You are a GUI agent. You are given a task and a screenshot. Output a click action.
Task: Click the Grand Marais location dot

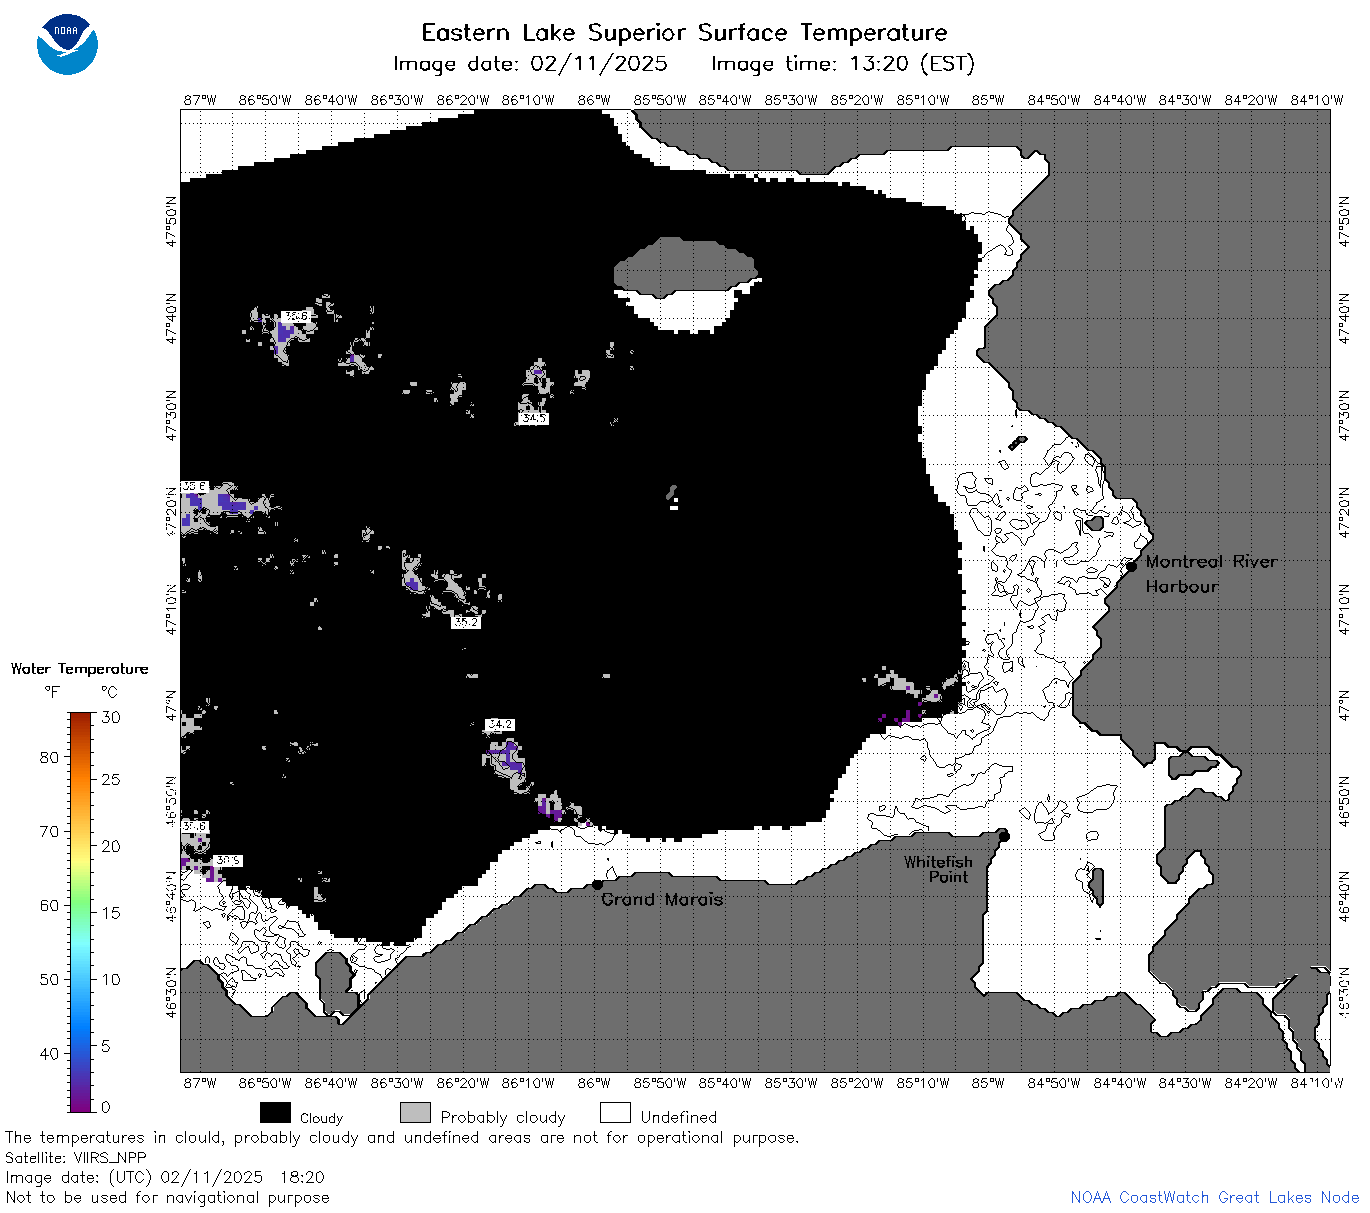597,884
